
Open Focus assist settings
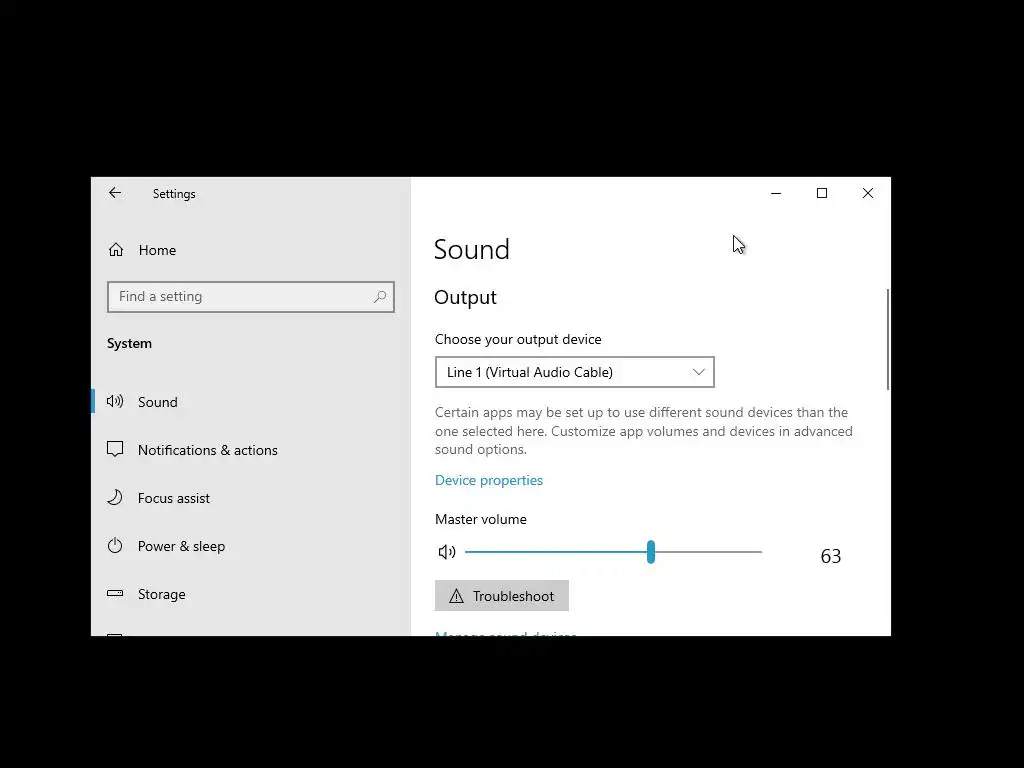coord(251,498)
